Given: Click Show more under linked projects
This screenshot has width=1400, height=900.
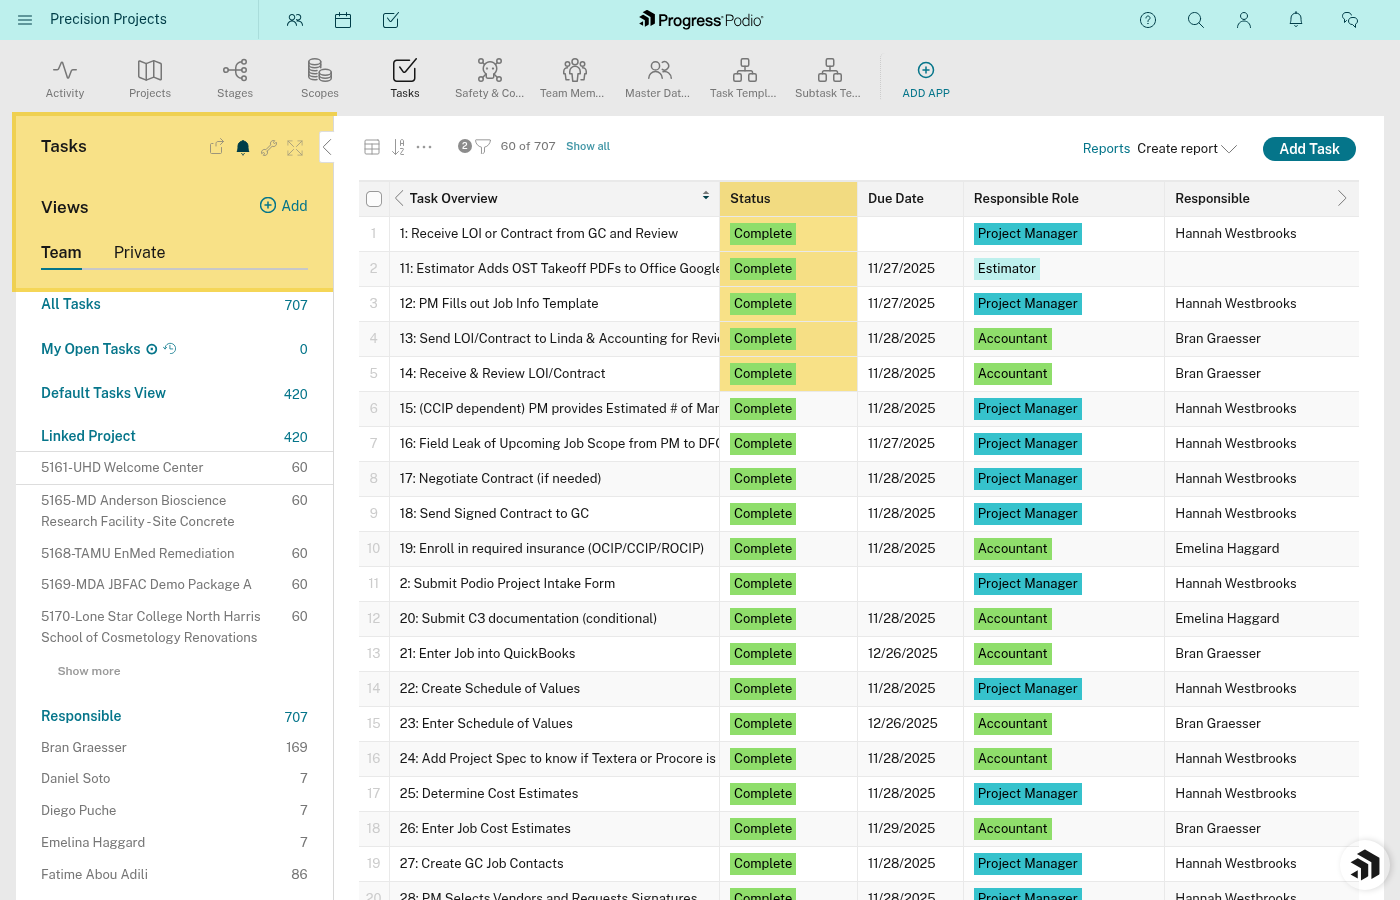Looking at the screenshot, I should [x=89, y=670].
